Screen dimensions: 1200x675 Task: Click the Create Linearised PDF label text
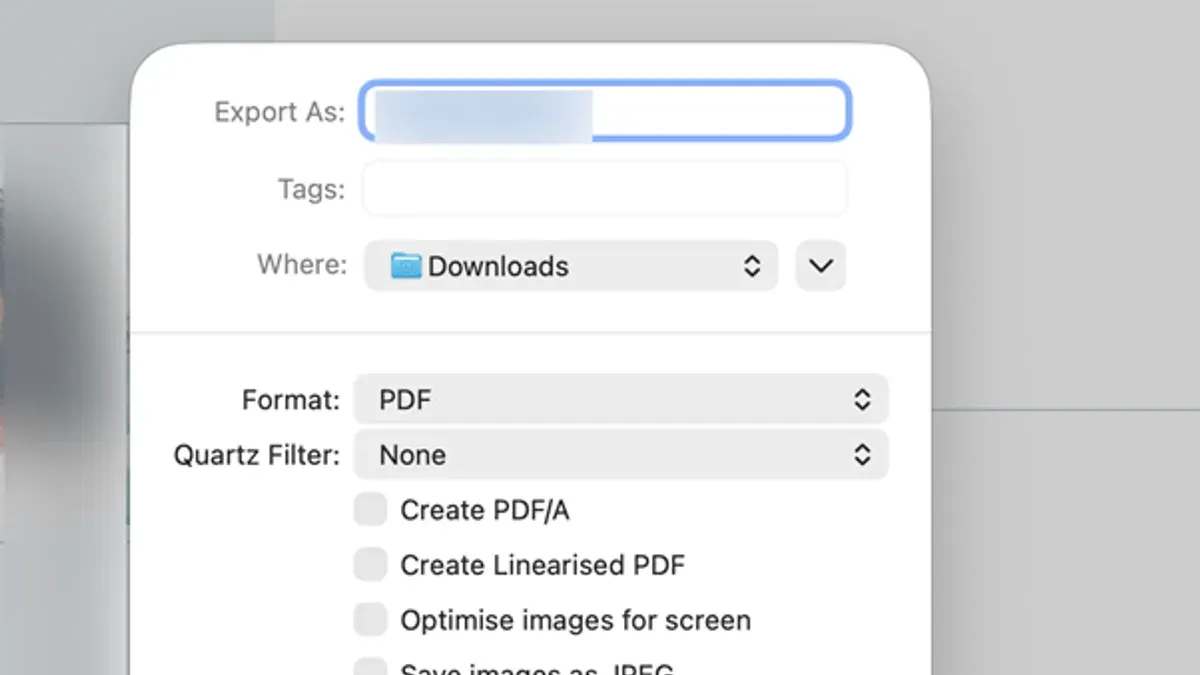[543, 565]
